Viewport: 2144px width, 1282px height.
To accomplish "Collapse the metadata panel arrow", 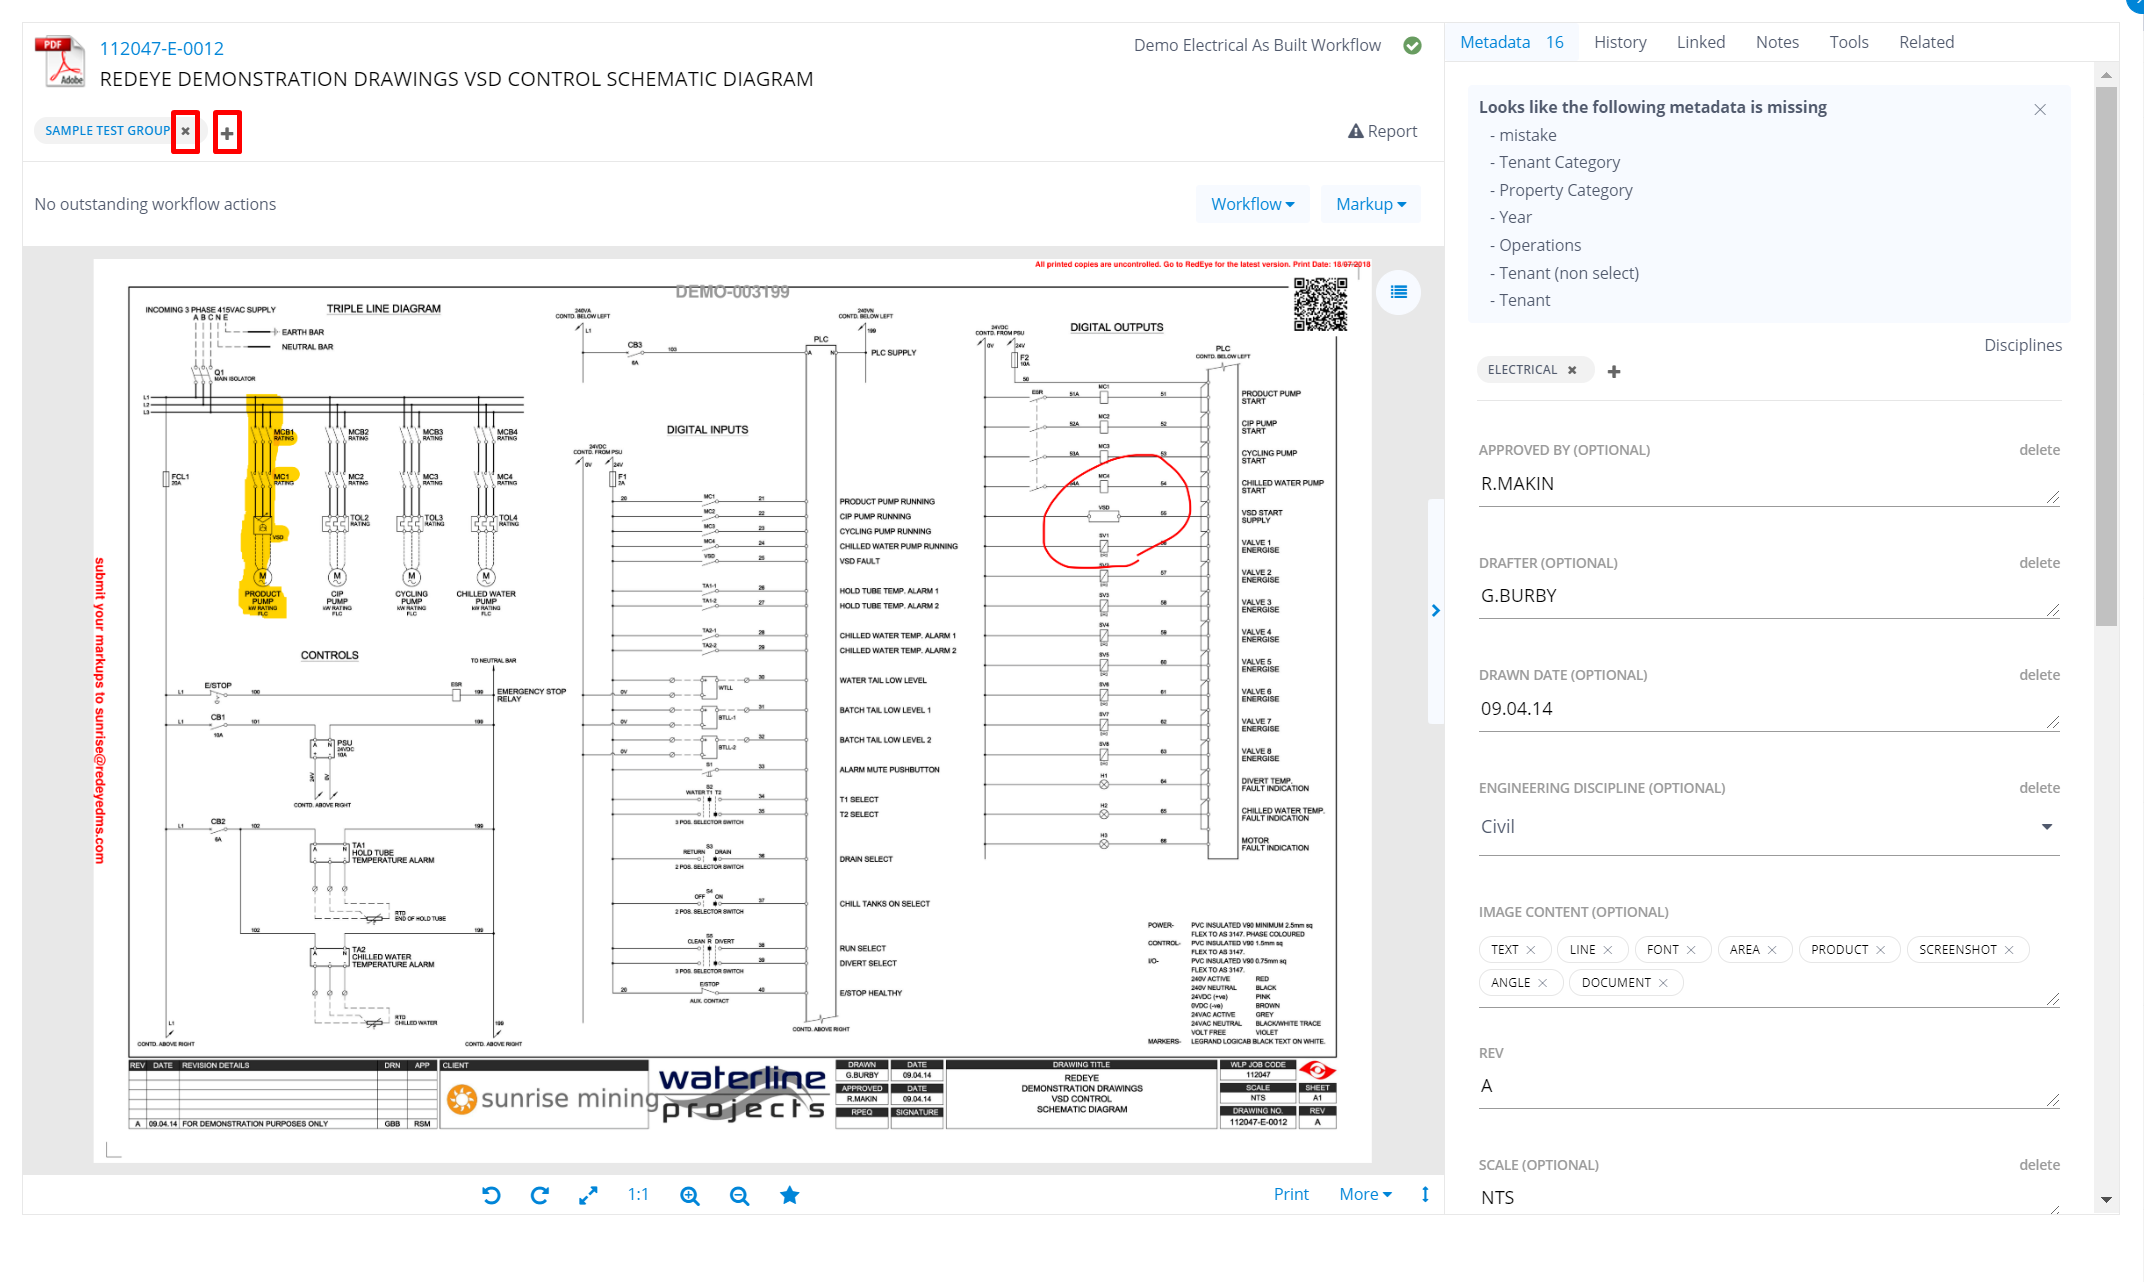I will [x=1436, y=610].
